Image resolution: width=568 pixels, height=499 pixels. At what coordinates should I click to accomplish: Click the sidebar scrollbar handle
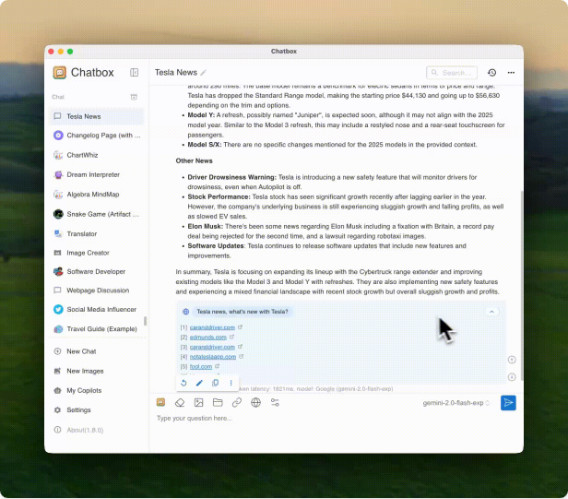145,321
